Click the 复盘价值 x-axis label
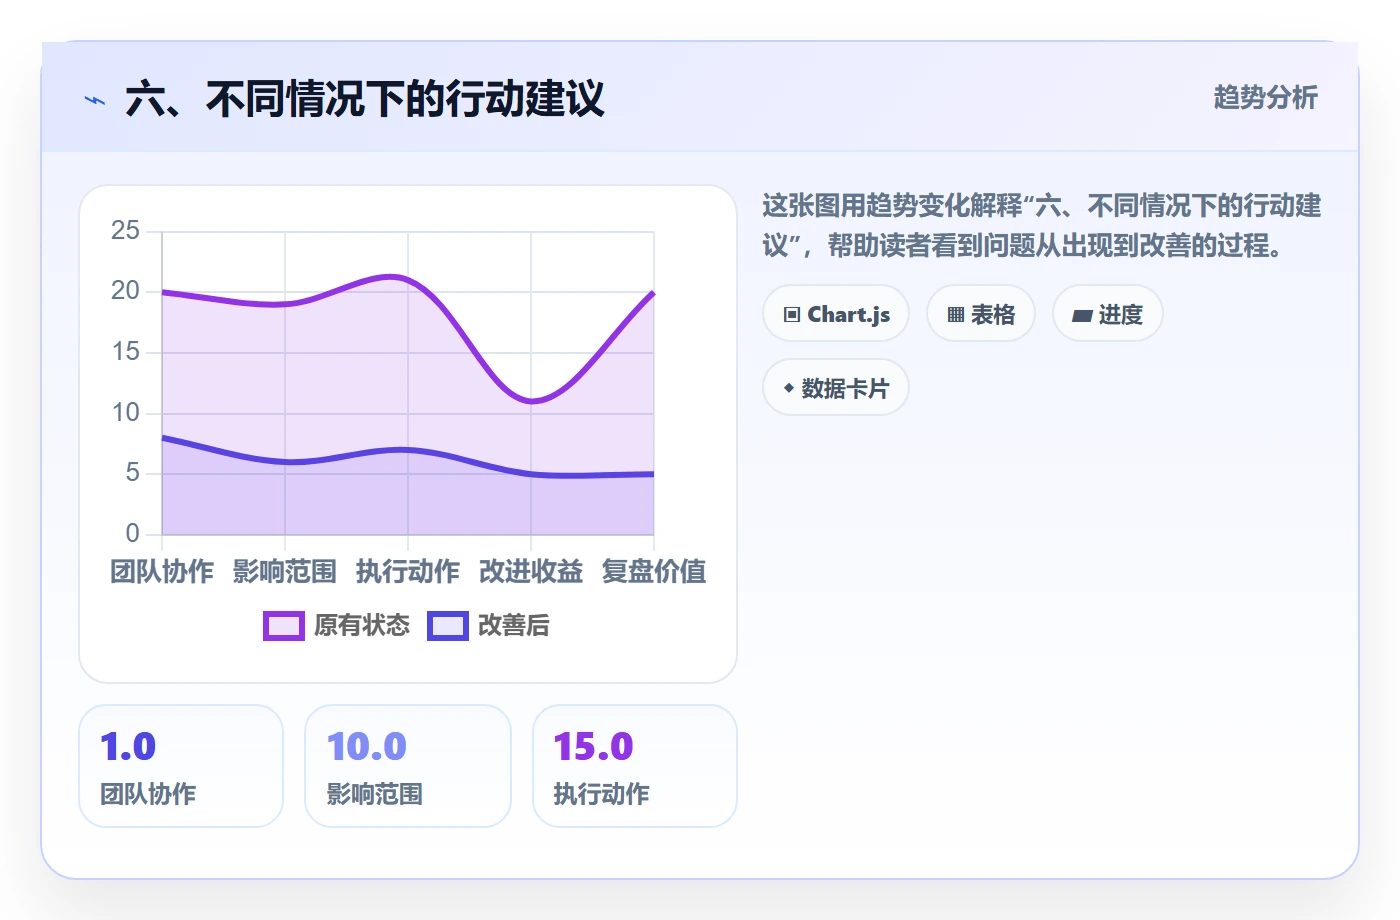 pyautogui.click(x=654, y=571)
